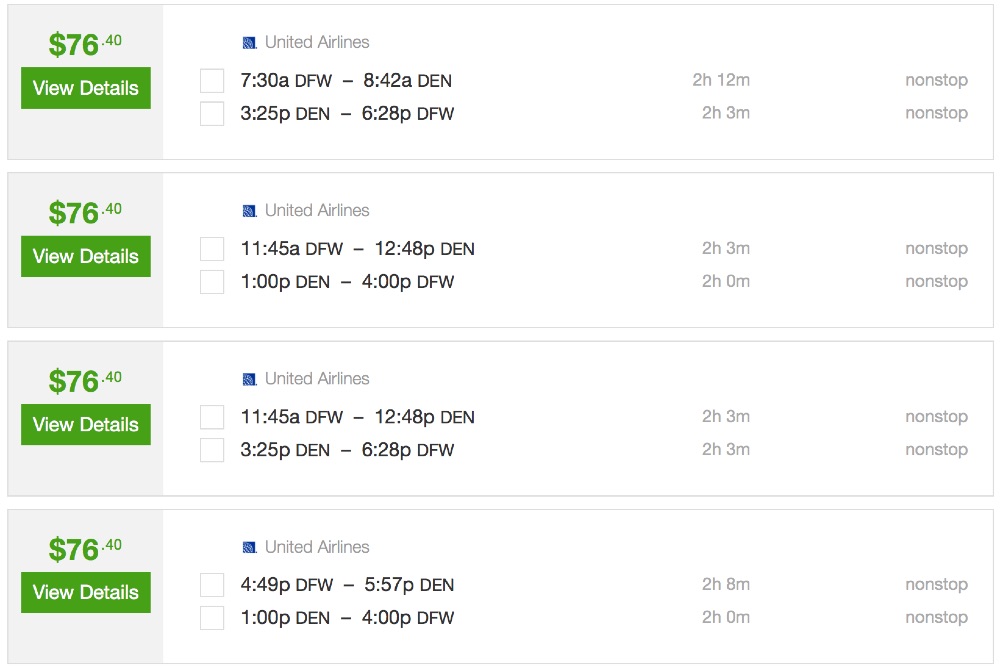Click United logo for 11:45a outbound, 3:25p return

click(x=250, y=379)
